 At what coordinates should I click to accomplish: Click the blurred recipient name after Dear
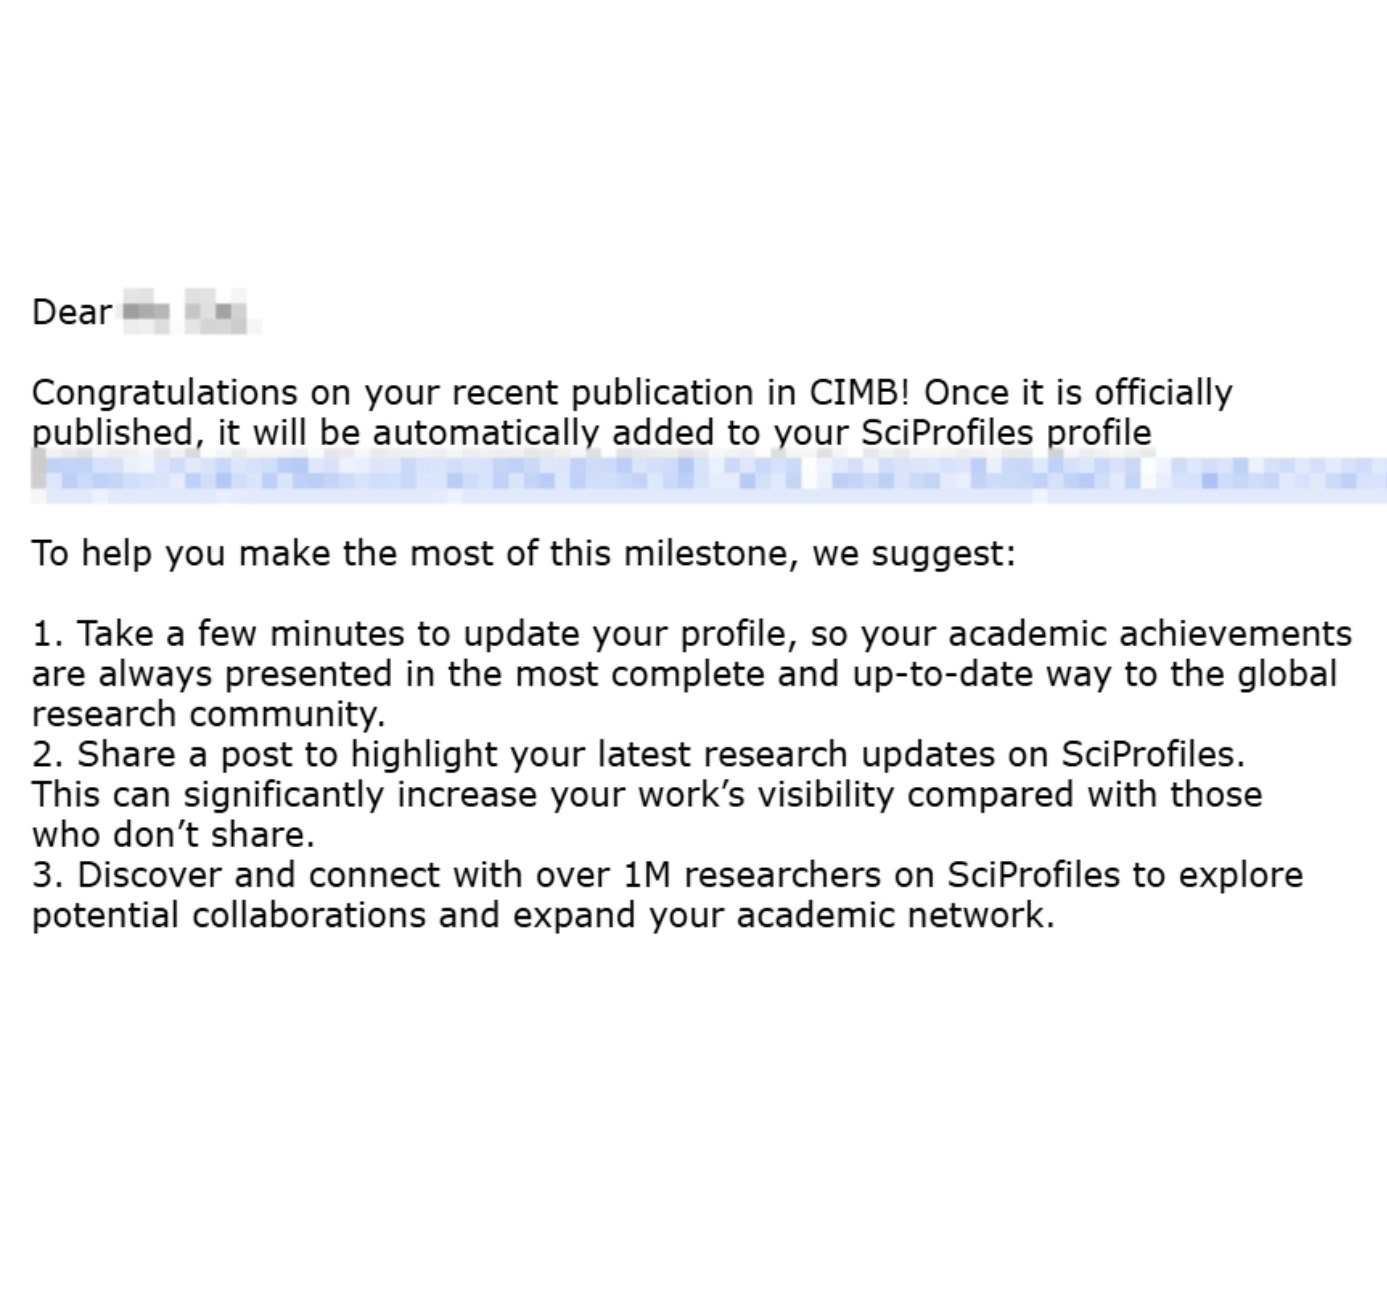185,312
